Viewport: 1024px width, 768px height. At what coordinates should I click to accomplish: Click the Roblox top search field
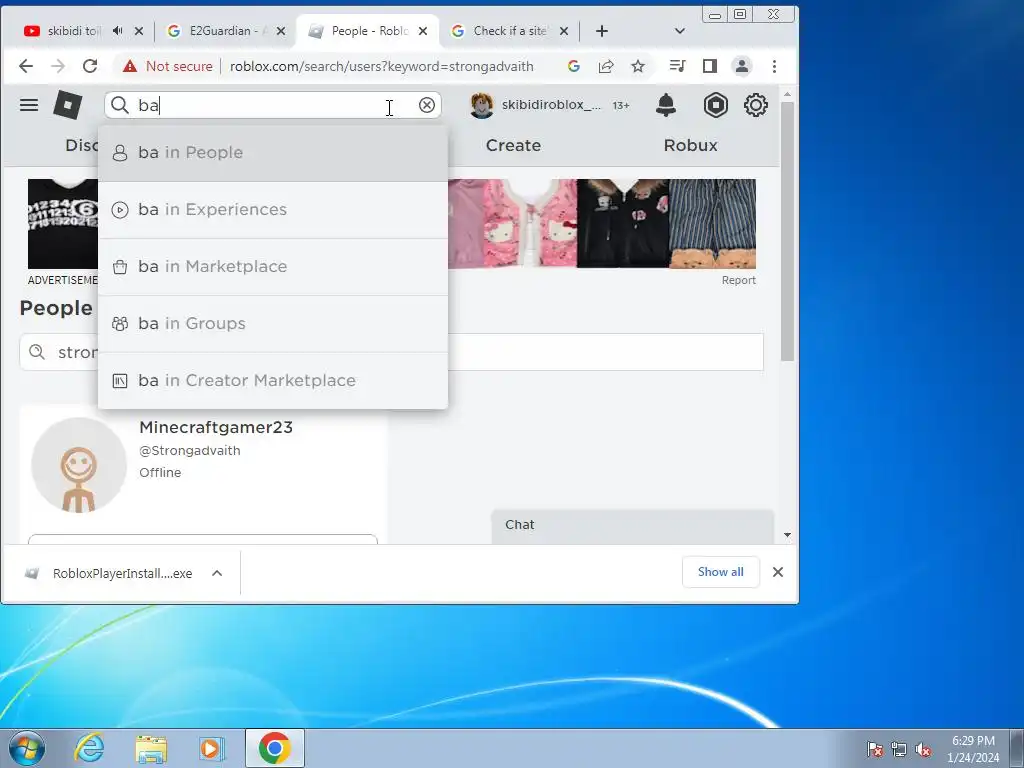coord(273,105)
